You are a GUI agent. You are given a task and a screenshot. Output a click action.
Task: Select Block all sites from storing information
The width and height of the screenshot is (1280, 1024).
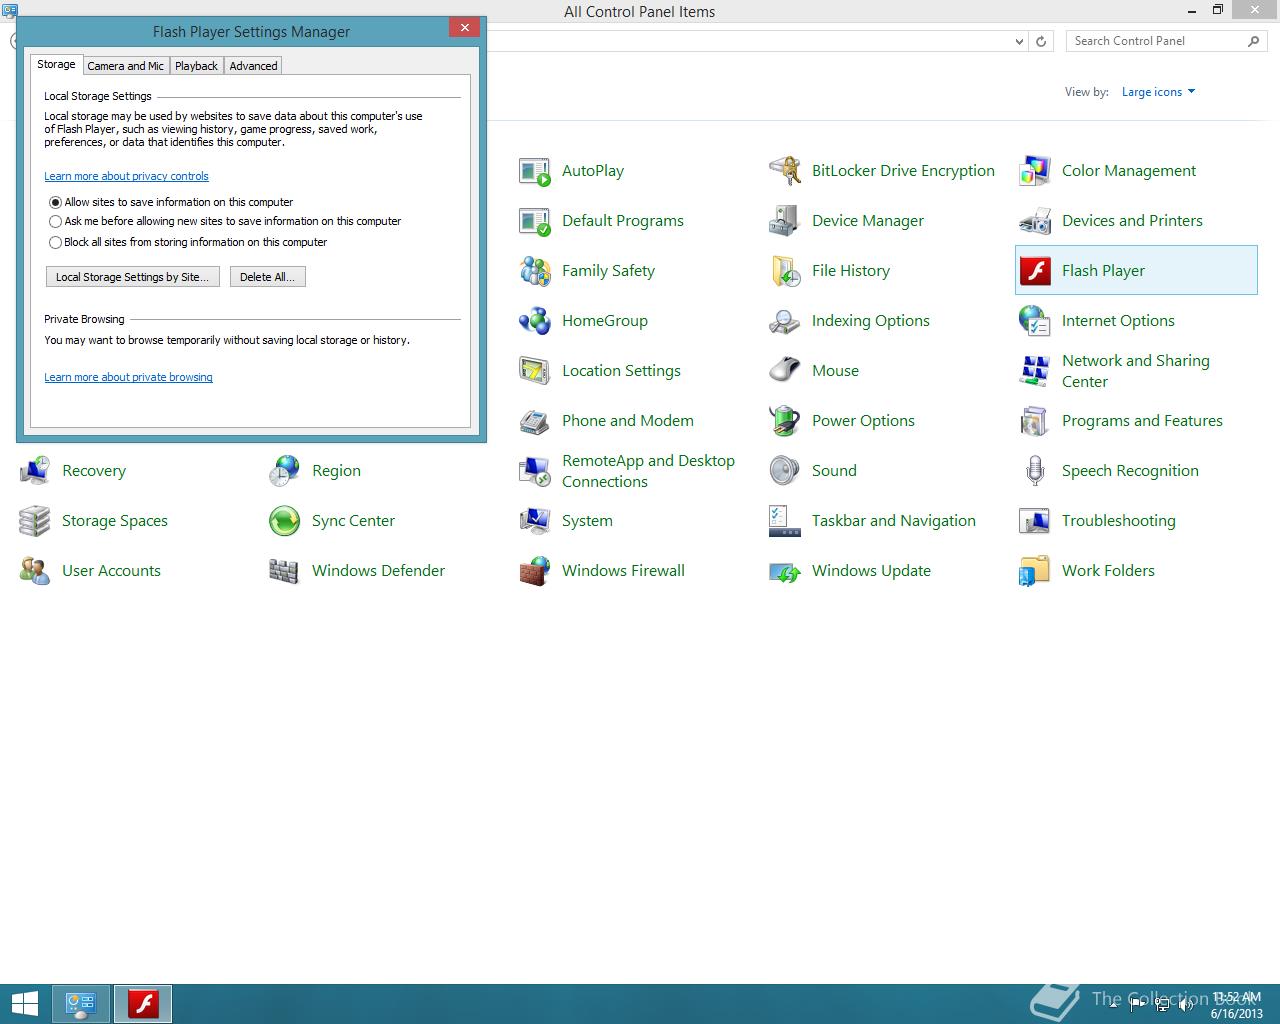coord(56,242)
